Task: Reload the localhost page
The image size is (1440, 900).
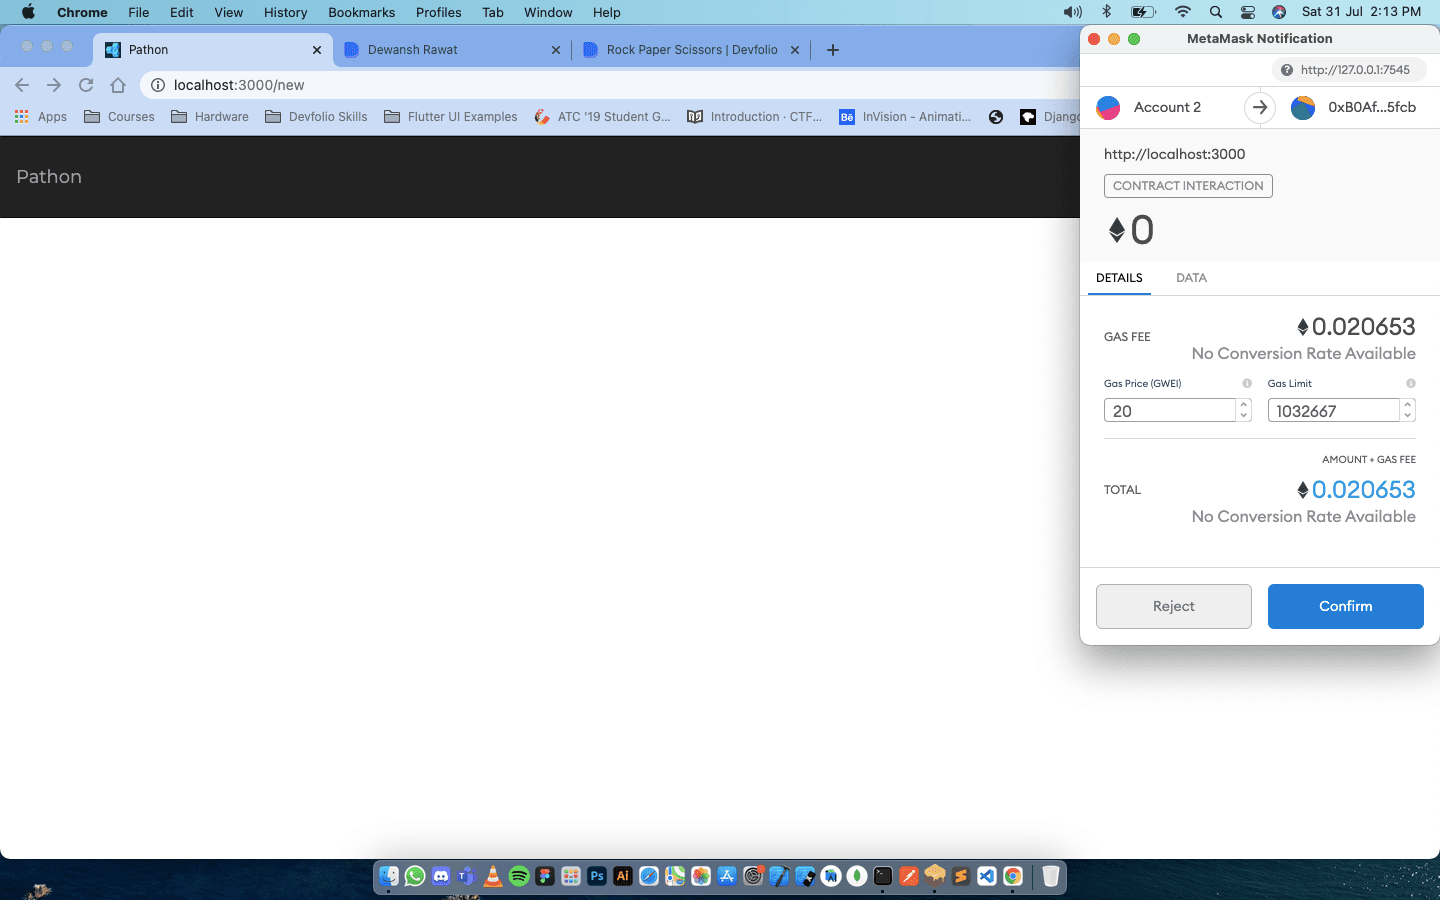Action: tap(86, 85)
